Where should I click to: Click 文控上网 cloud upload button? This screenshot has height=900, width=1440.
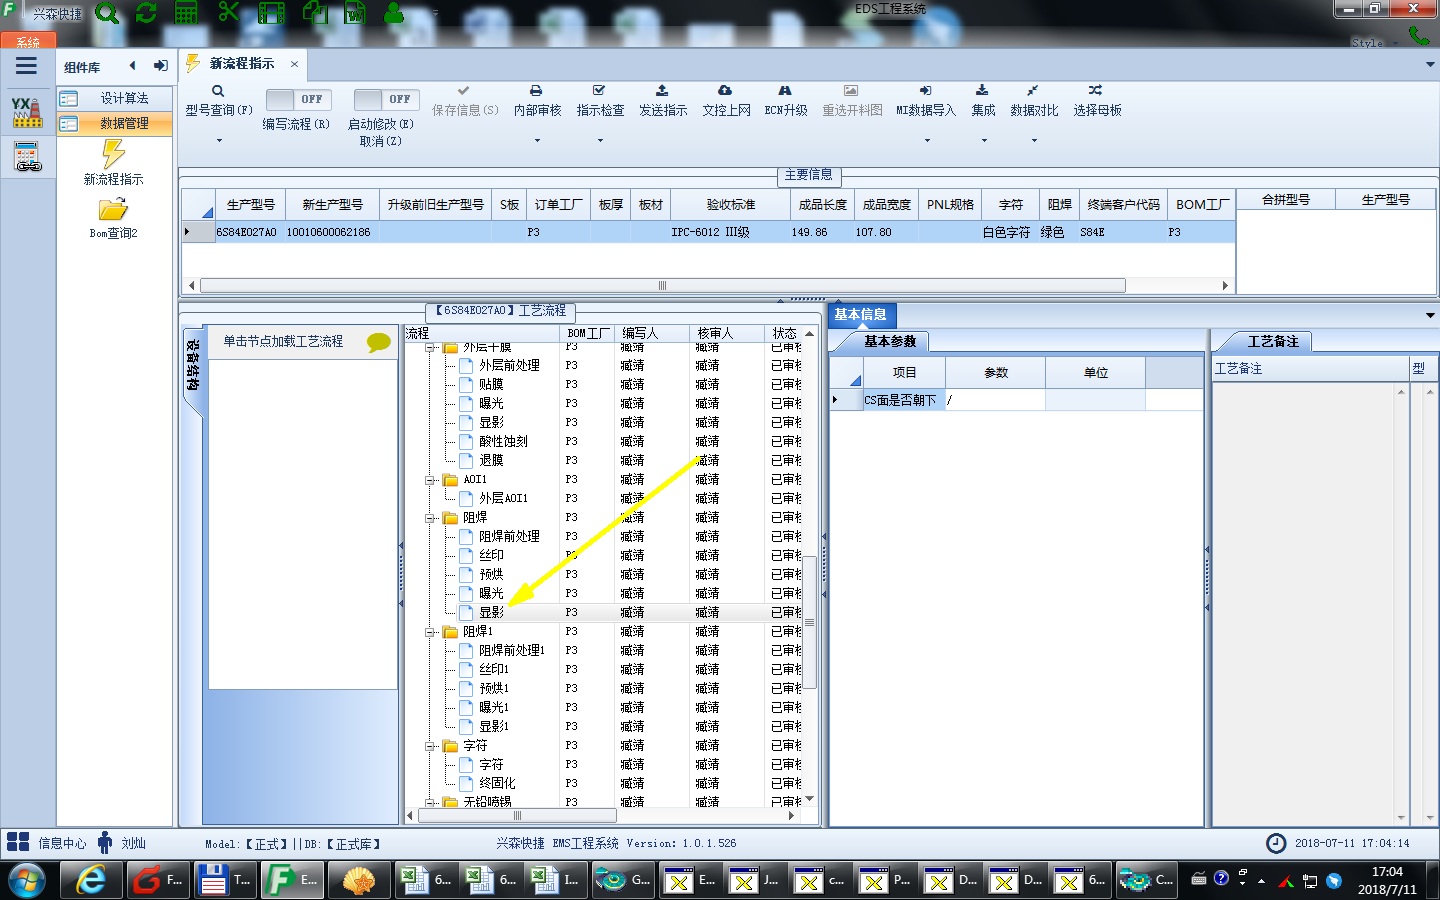(726, 101)
